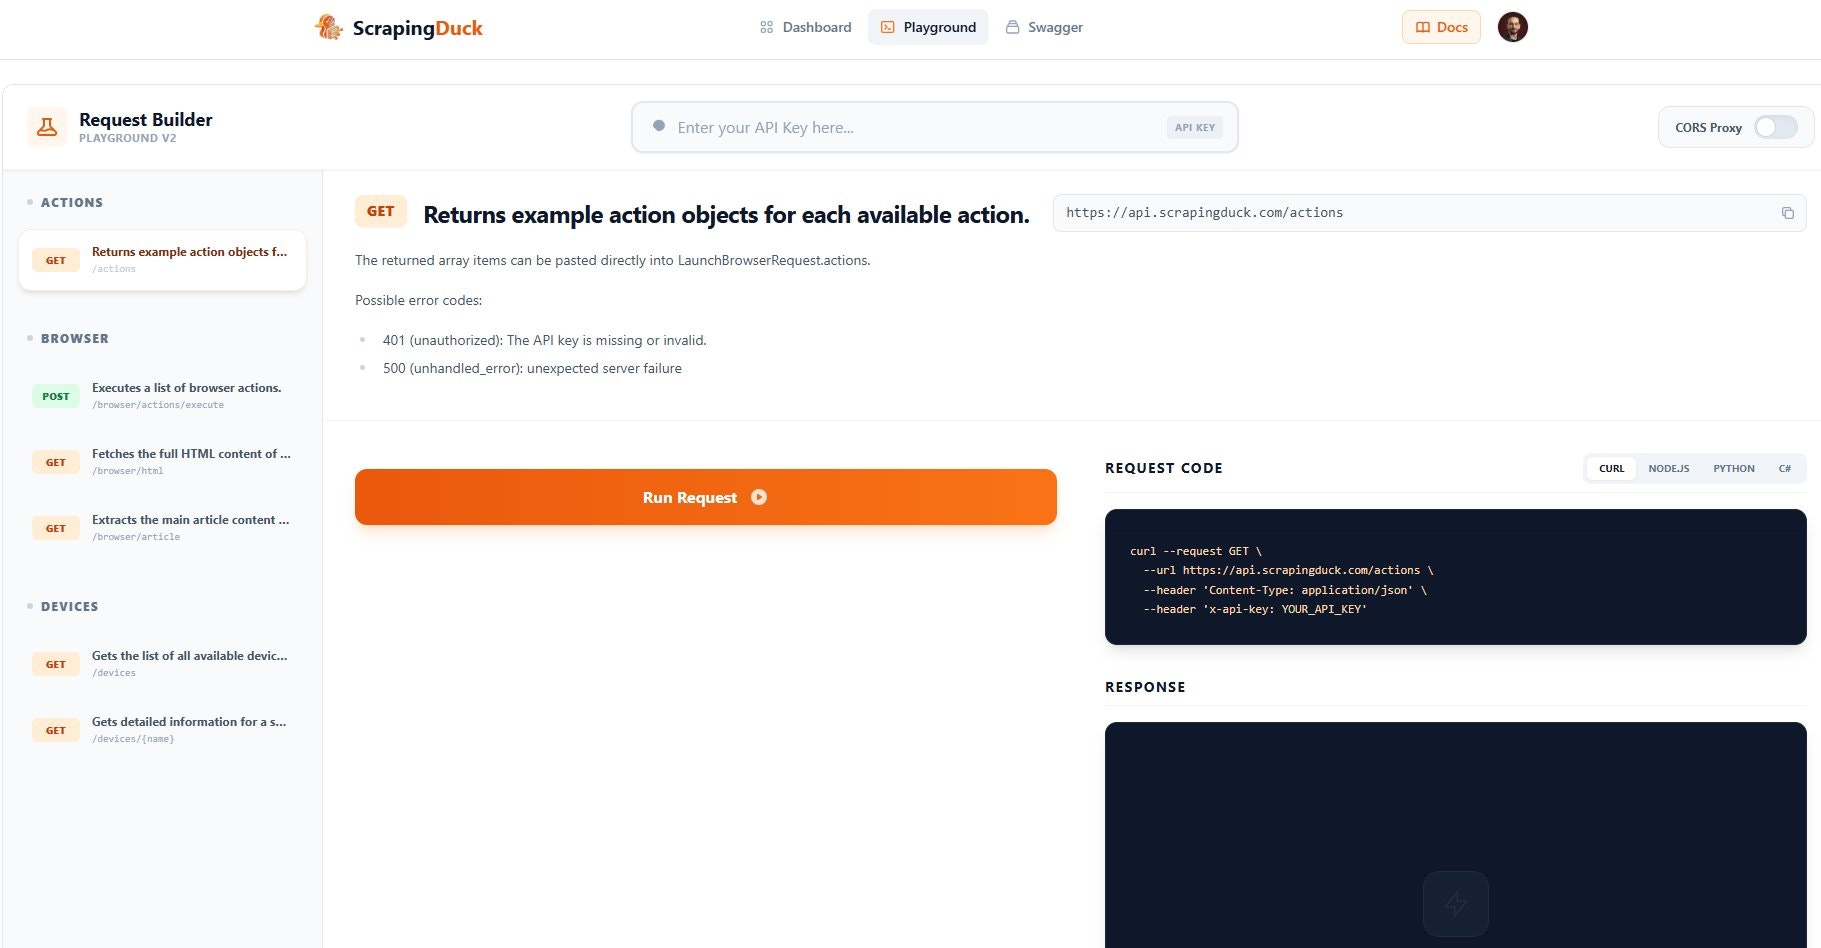The height and width of the screenshot is (948, 1821).
Task: Click the curl request code block
Action: coord(1455,577)
